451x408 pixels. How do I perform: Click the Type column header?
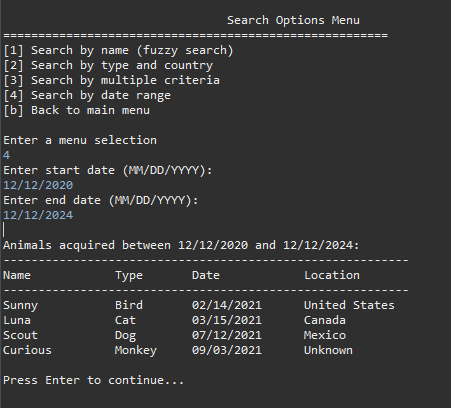129,275
